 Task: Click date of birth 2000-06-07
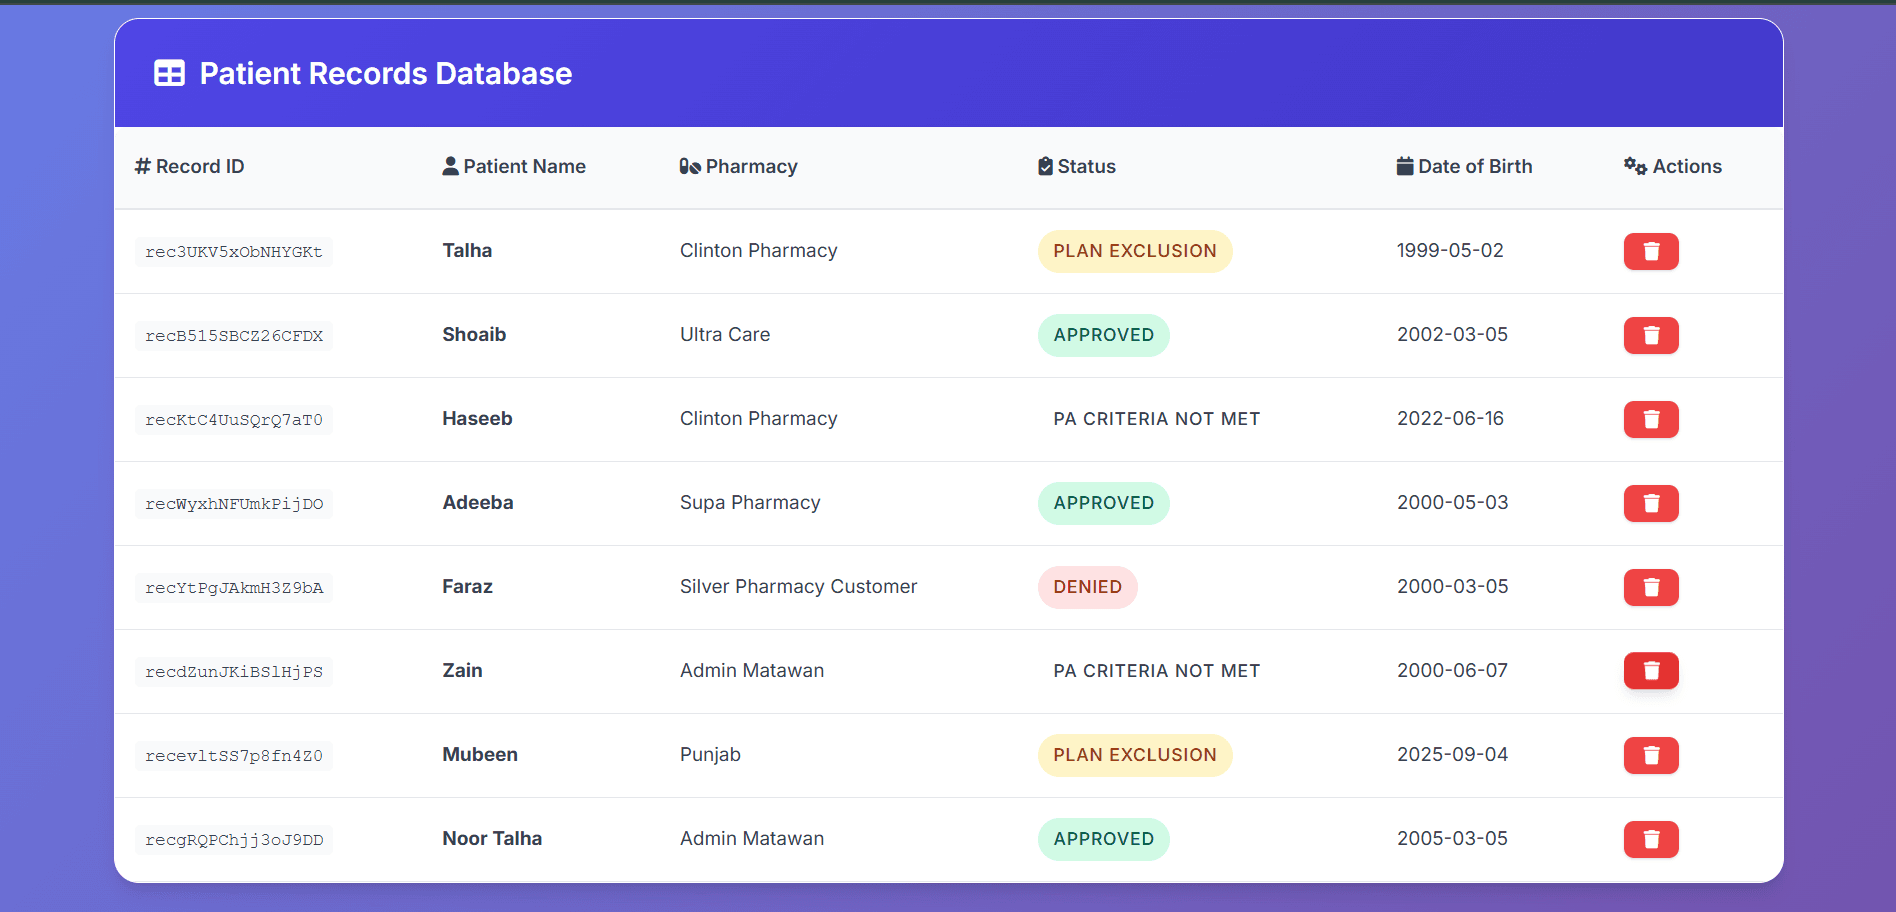point(1452,671)
